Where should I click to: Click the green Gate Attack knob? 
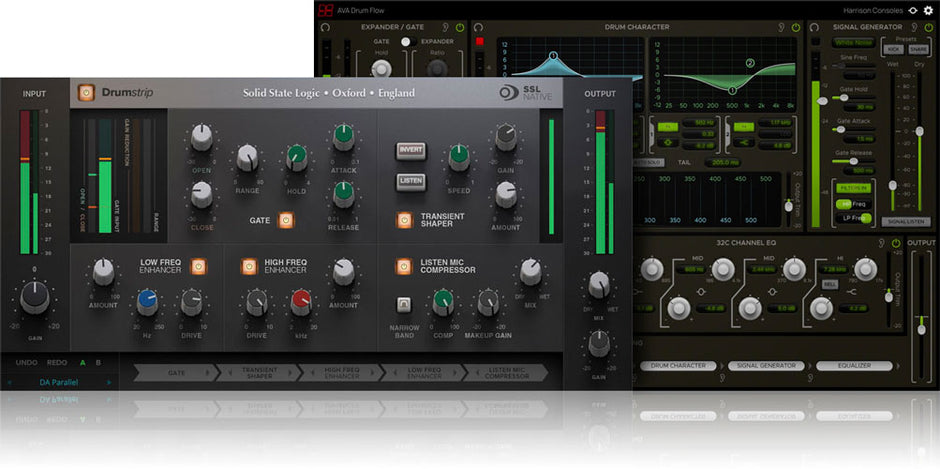pos(344,138)
